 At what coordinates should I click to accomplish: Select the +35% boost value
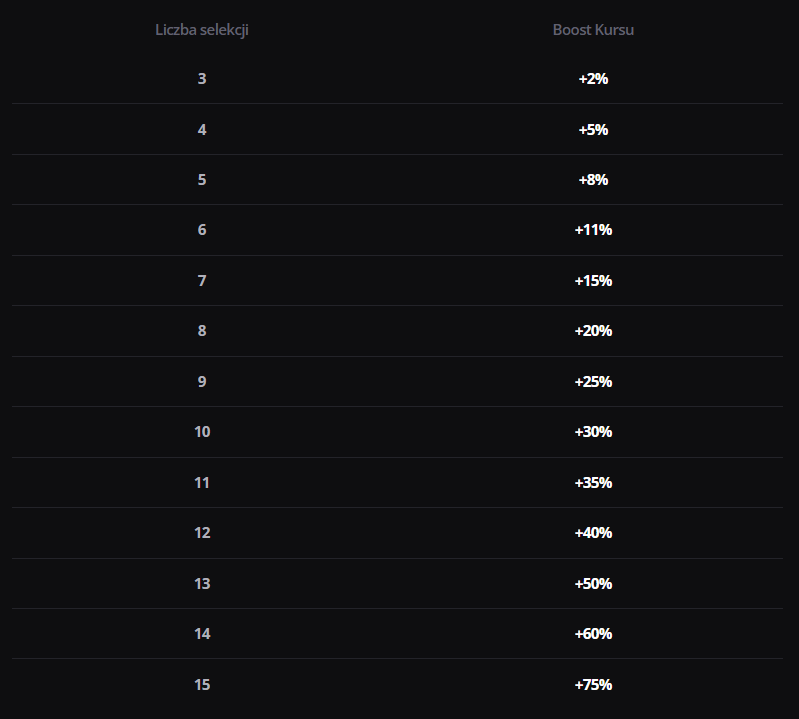[593, 483]
